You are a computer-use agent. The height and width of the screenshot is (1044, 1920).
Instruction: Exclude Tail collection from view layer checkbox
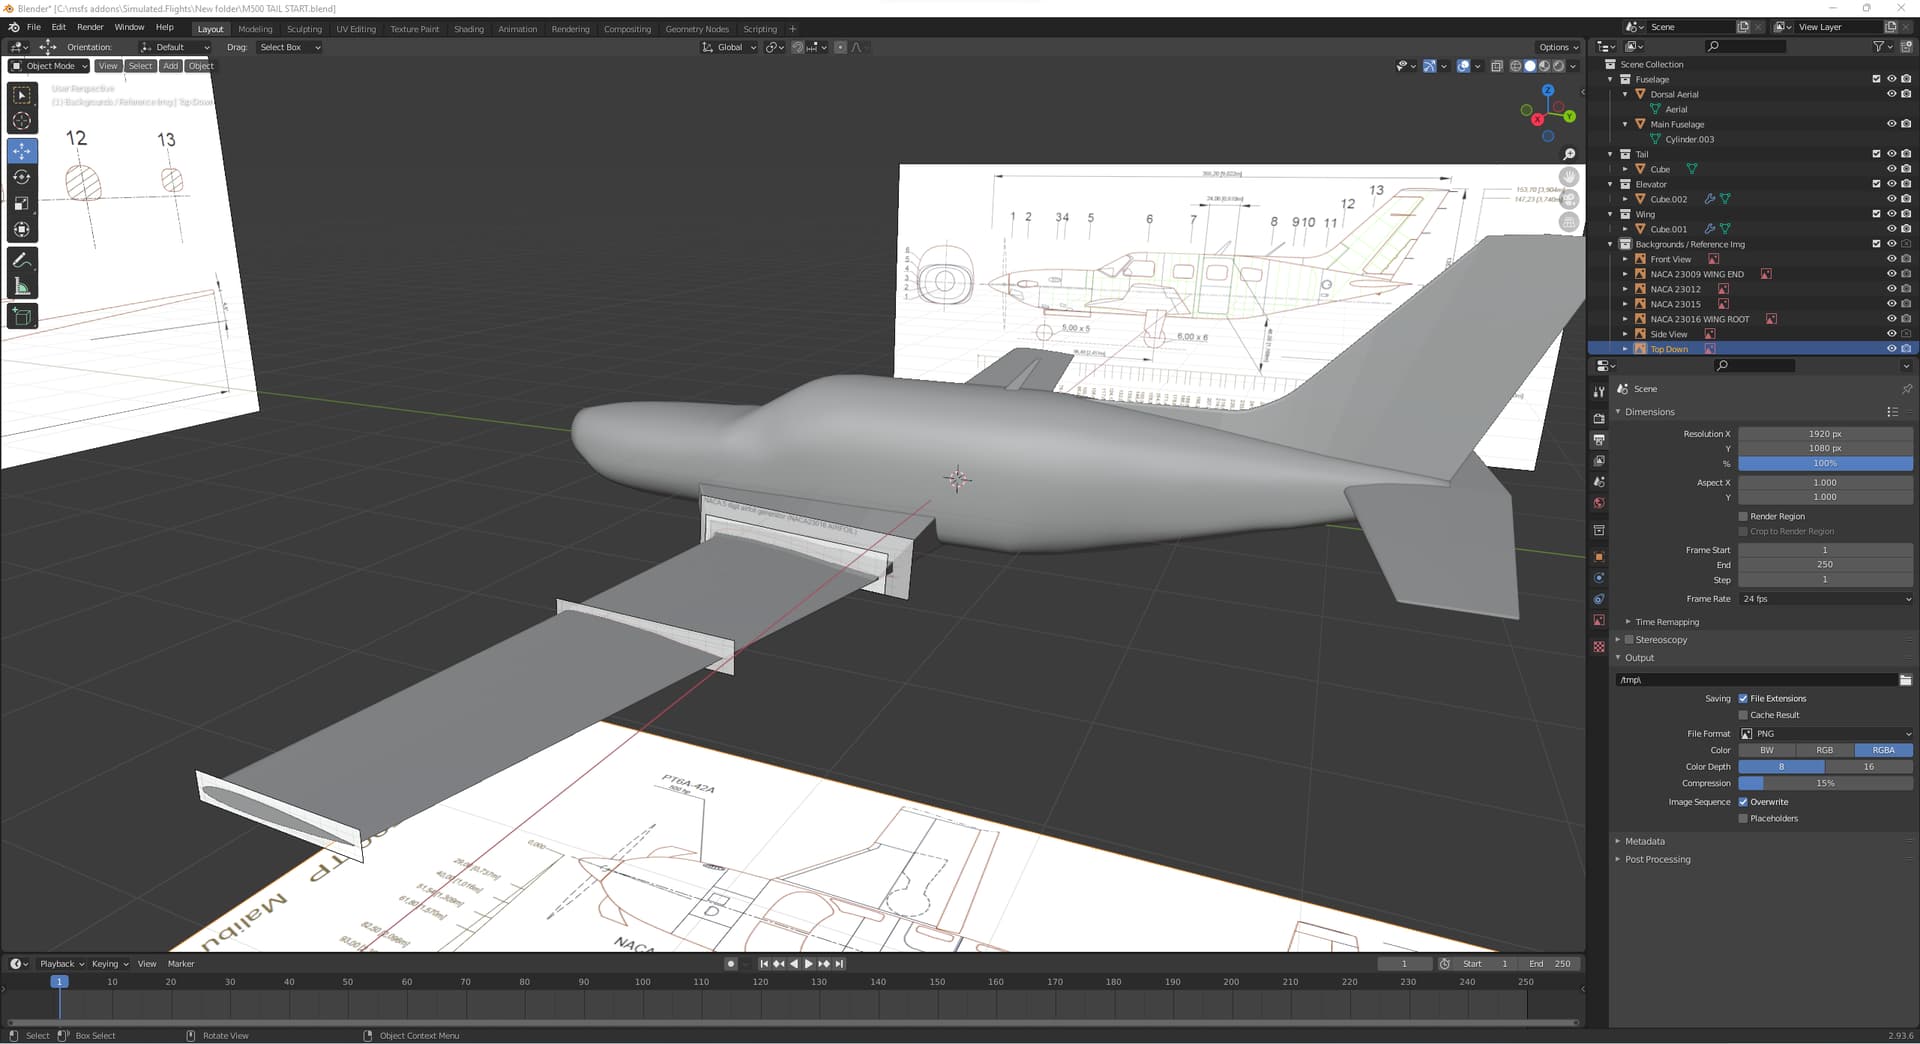pyautogui.click(x=1876, y=154)
